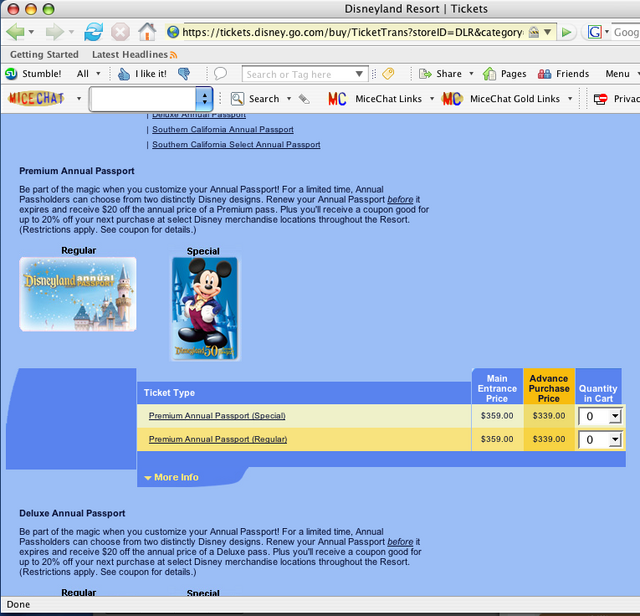Click the MiceChat toolbar search input box
The height and width of the screenshot is (616, 640).
coord(143,98)
